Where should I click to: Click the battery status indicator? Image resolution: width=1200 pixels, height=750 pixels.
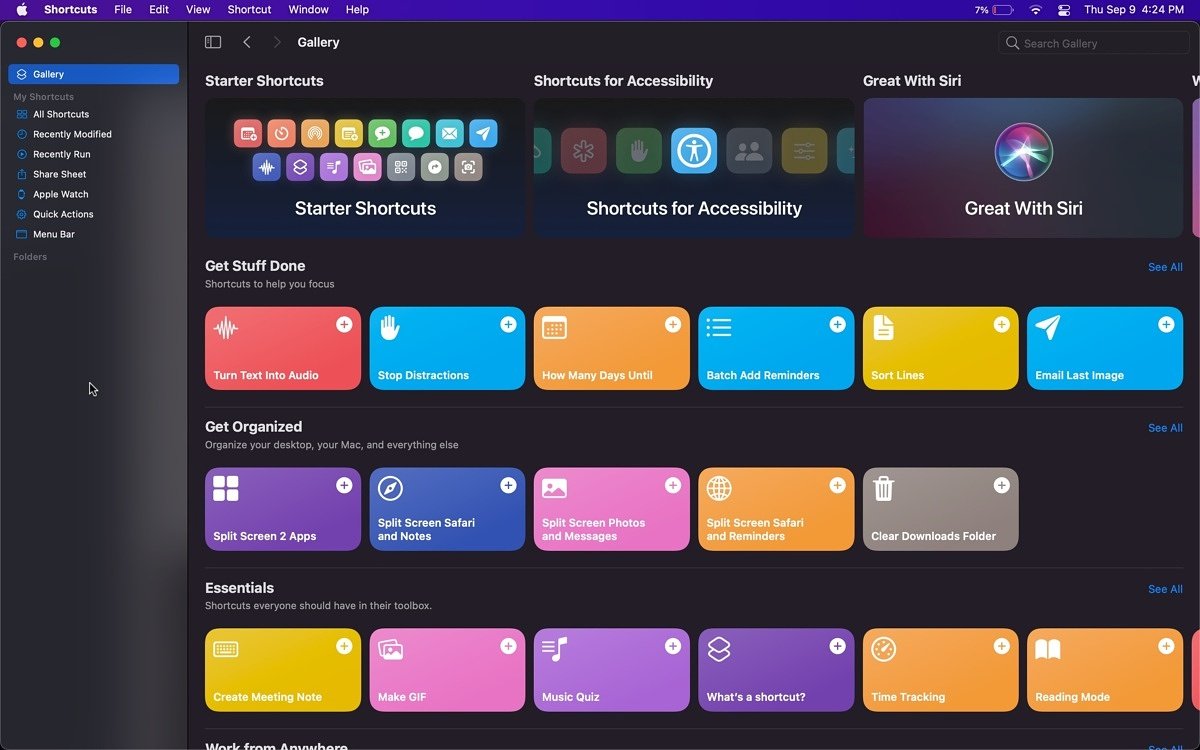click(x=995, y=10)
